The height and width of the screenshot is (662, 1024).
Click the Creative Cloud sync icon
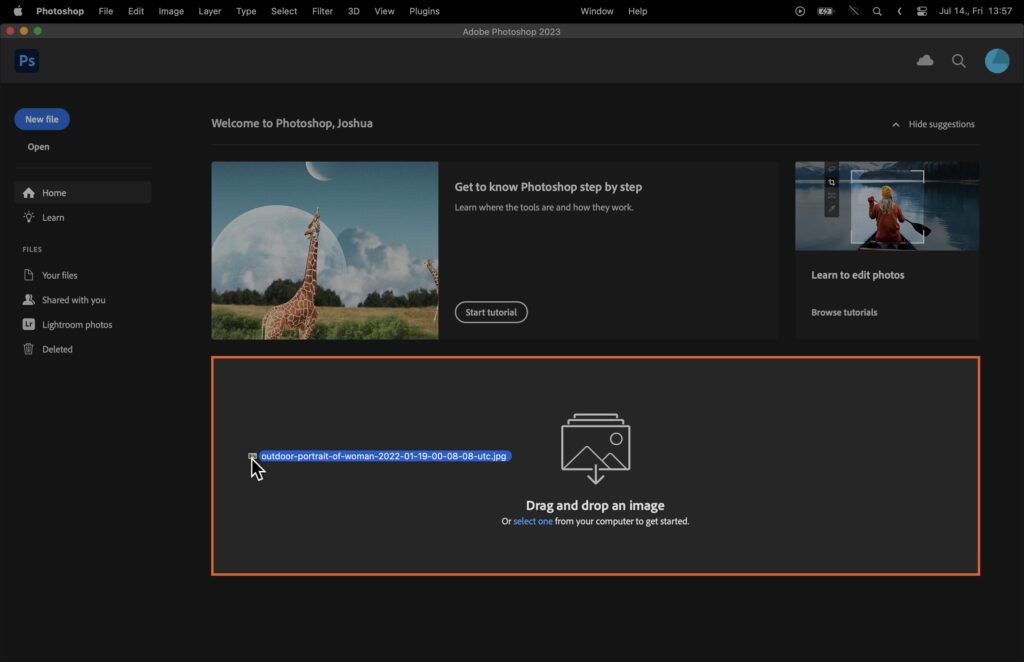pos(923,61)
